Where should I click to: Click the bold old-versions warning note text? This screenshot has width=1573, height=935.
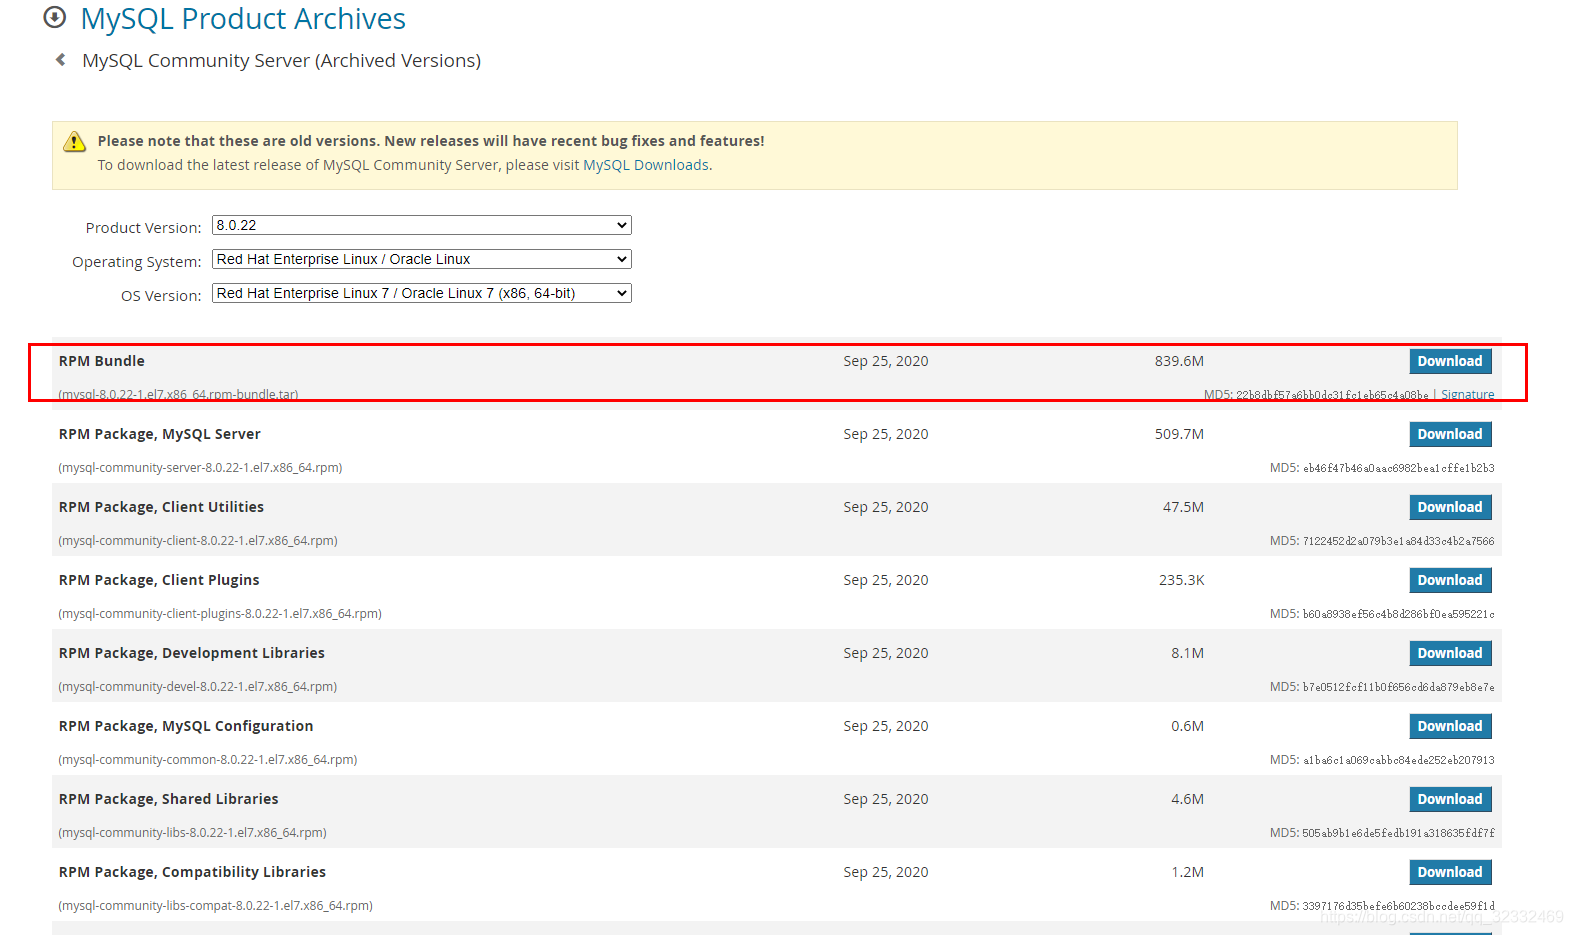coord(431,141)
